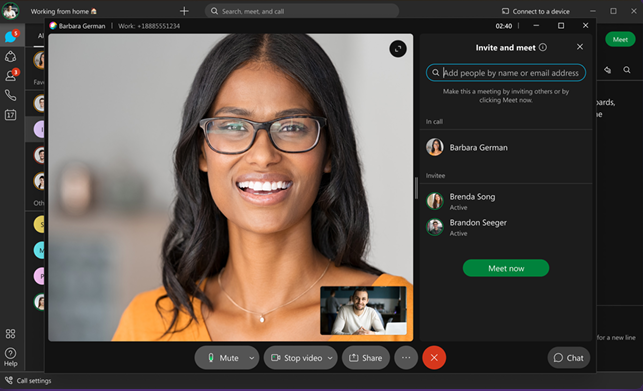Open Messaging tab in the sidebar
Viewport: 643px width, 391px height.
pyautogui.click(x=11, y=37)
